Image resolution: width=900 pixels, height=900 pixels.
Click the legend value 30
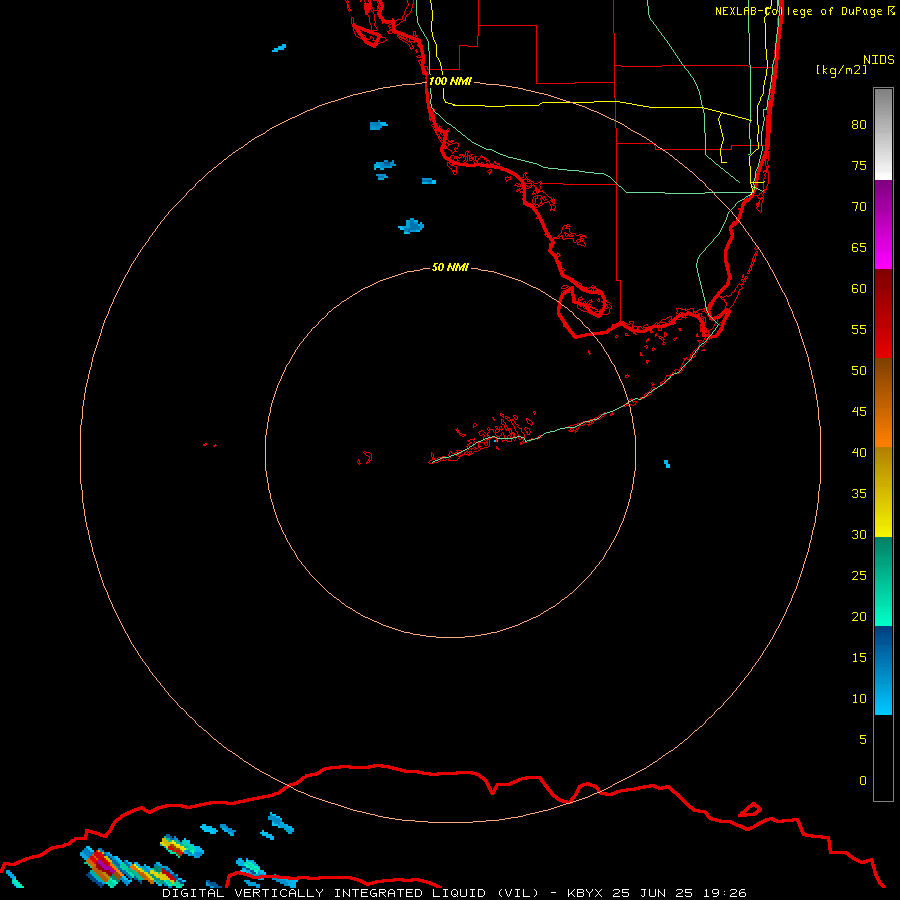(x=859, y=535)
